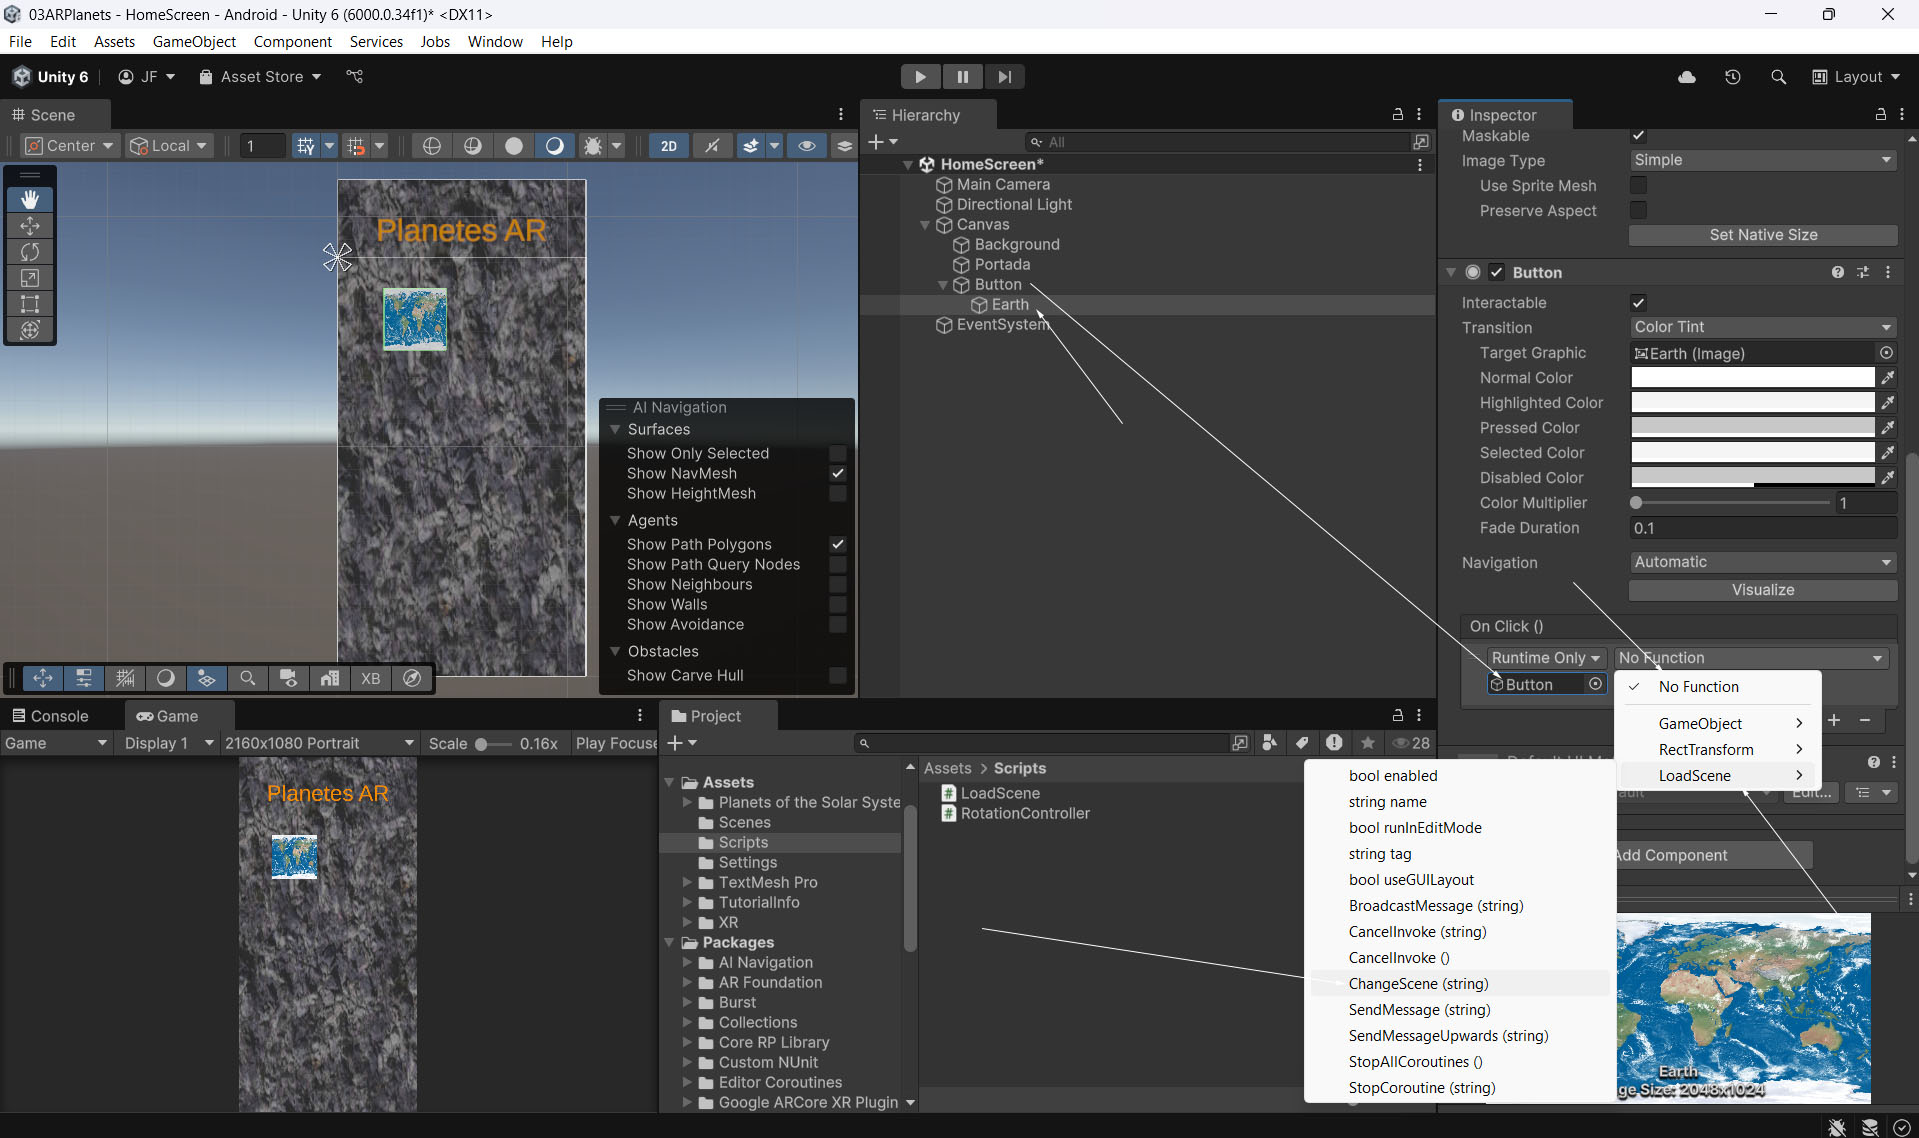This screenshot has height=1138, width=1919.
Task: Open the Undo History icon
Action: (1733, 77)
